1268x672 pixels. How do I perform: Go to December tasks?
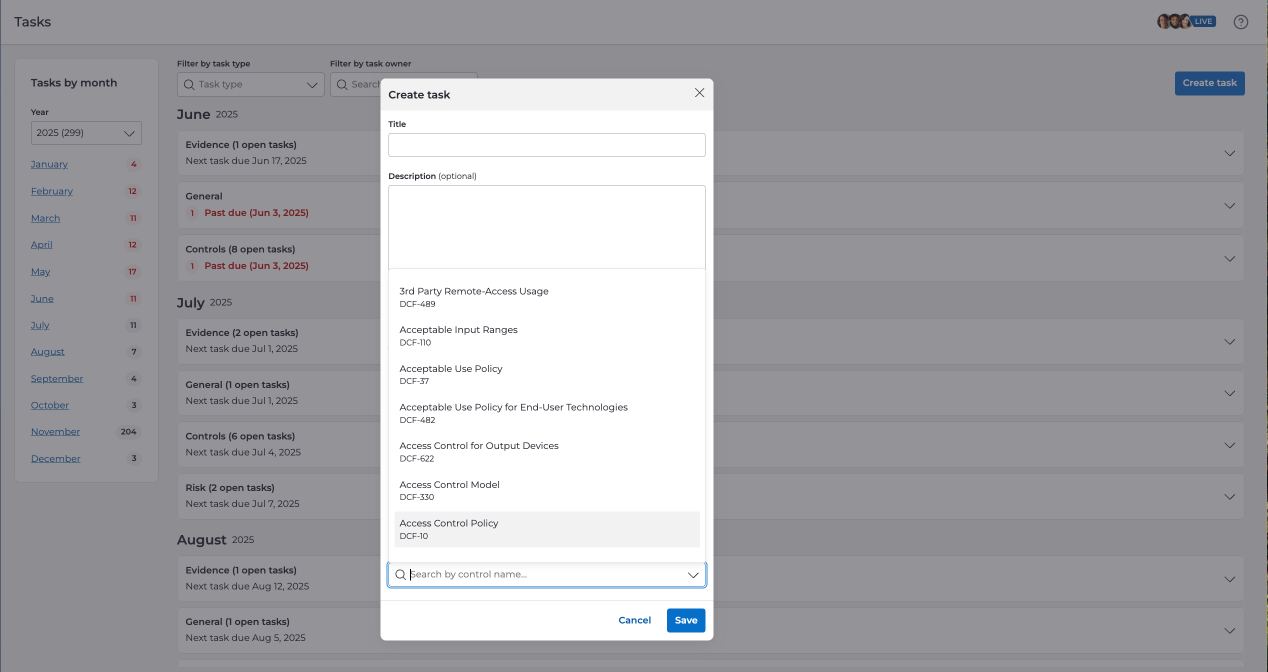[x=56, y=458]
